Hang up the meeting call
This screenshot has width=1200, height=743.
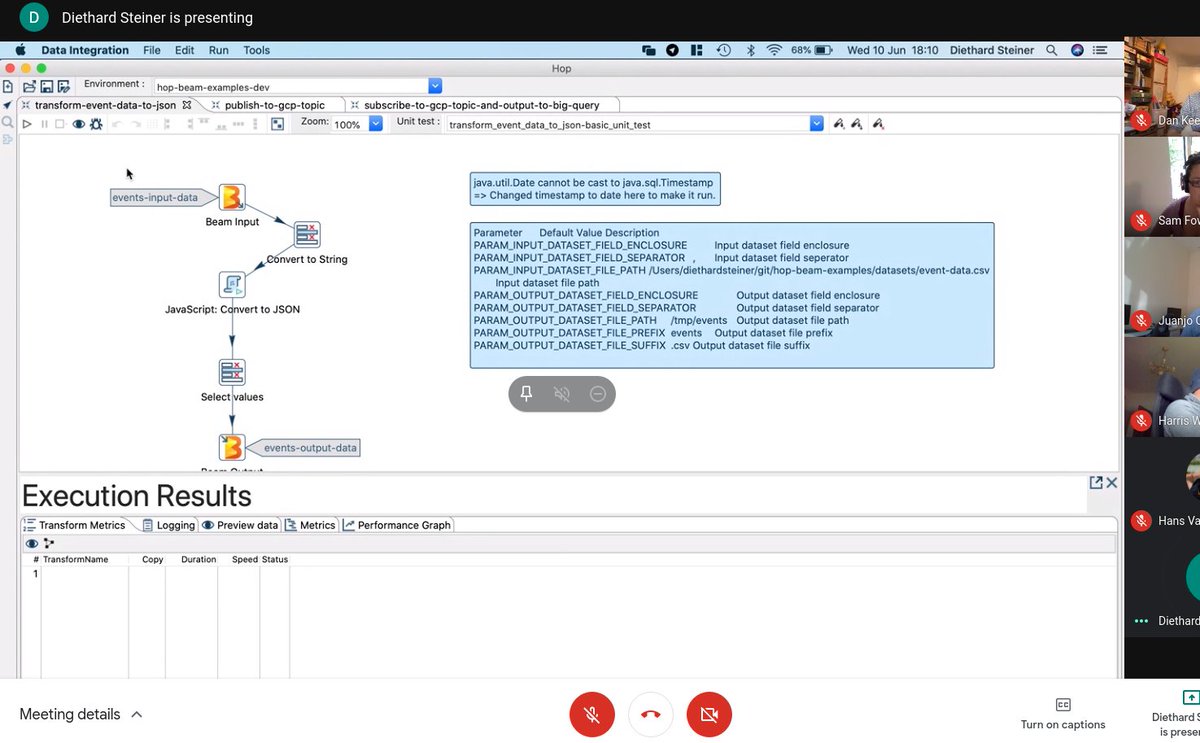pyautogui.click(x=651, y=715)
